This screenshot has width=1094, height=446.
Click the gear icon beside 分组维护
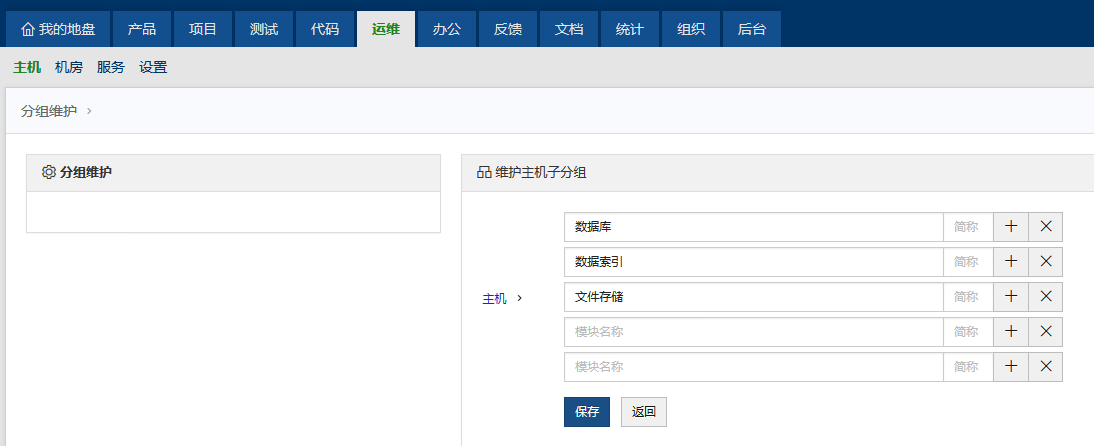click(x=49, y=172)
